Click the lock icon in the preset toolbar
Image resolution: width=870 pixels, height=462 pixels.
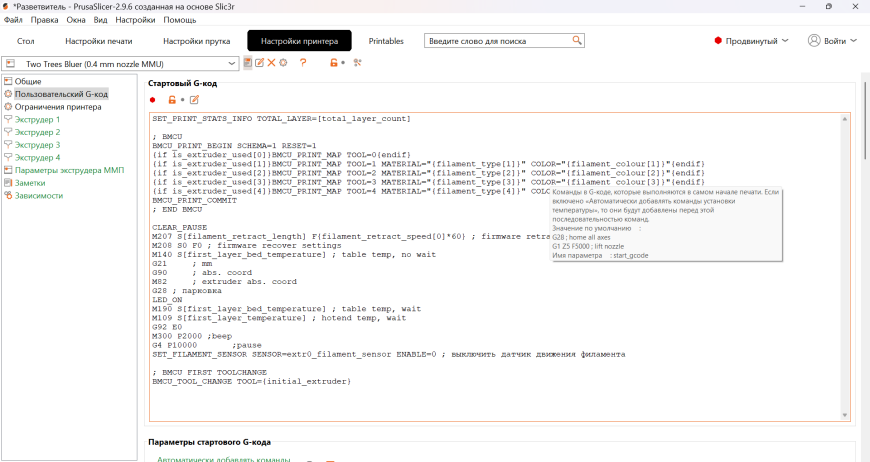[333, 63]
